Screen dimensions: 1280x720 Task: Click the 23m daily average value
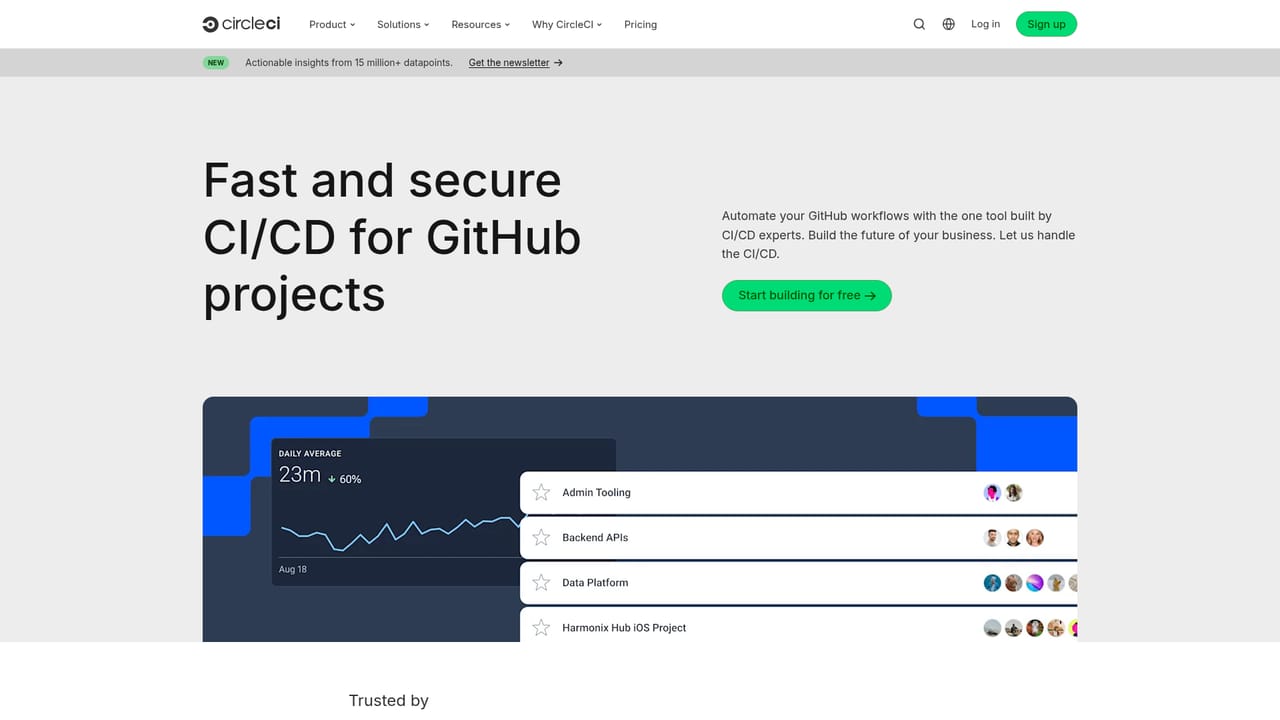299,475
